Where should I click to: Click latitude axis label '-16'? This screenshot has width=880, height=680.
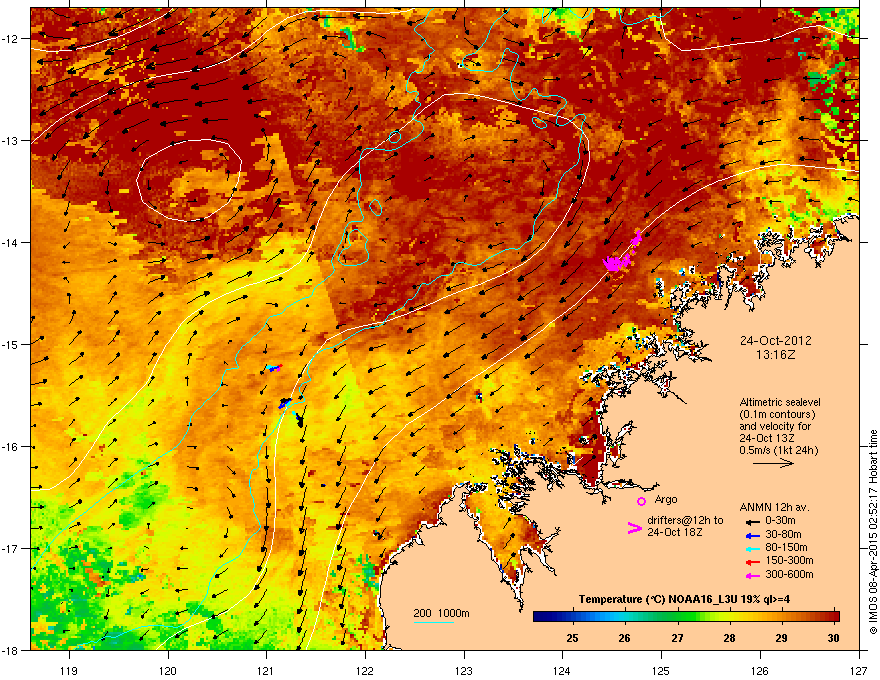pyautogui.click(x=10, y=447)
